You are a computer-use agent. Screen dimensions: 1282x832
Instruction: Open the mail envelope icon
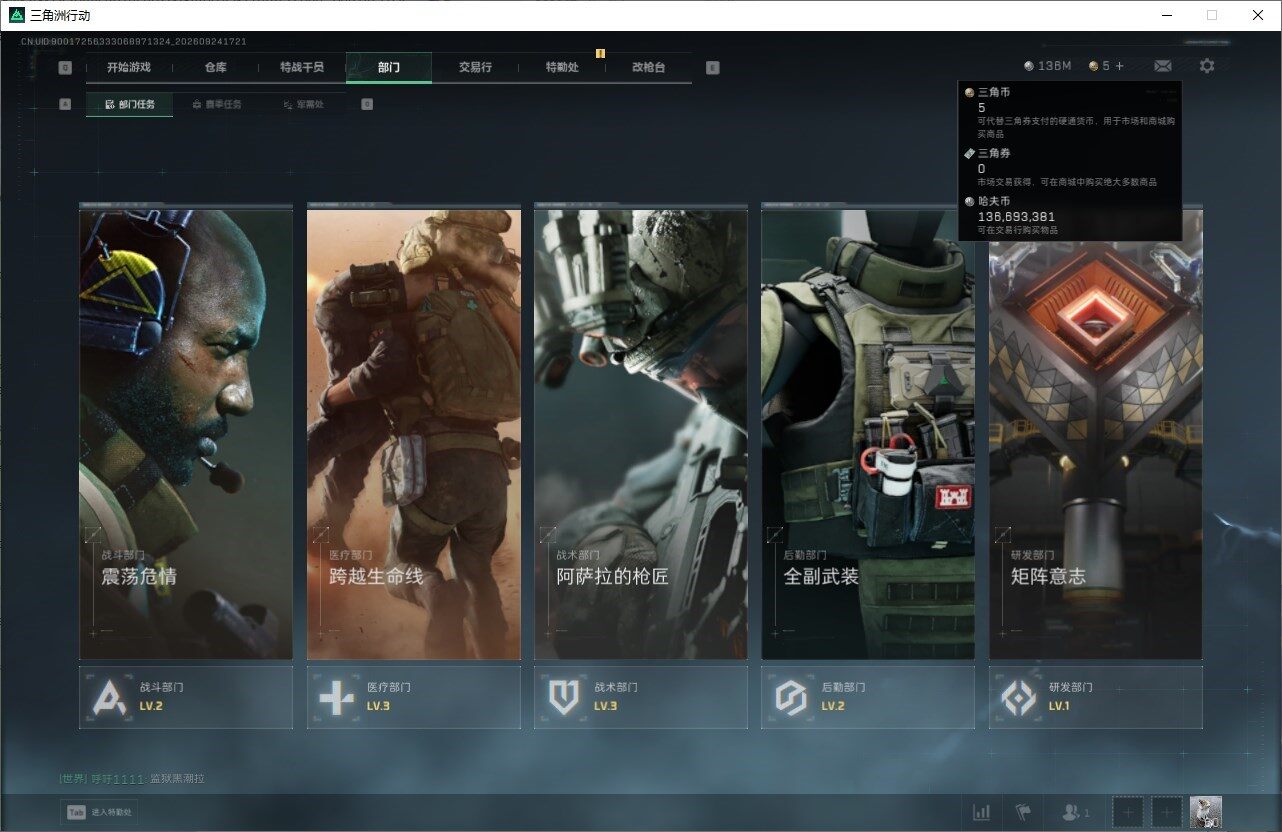1163,66
